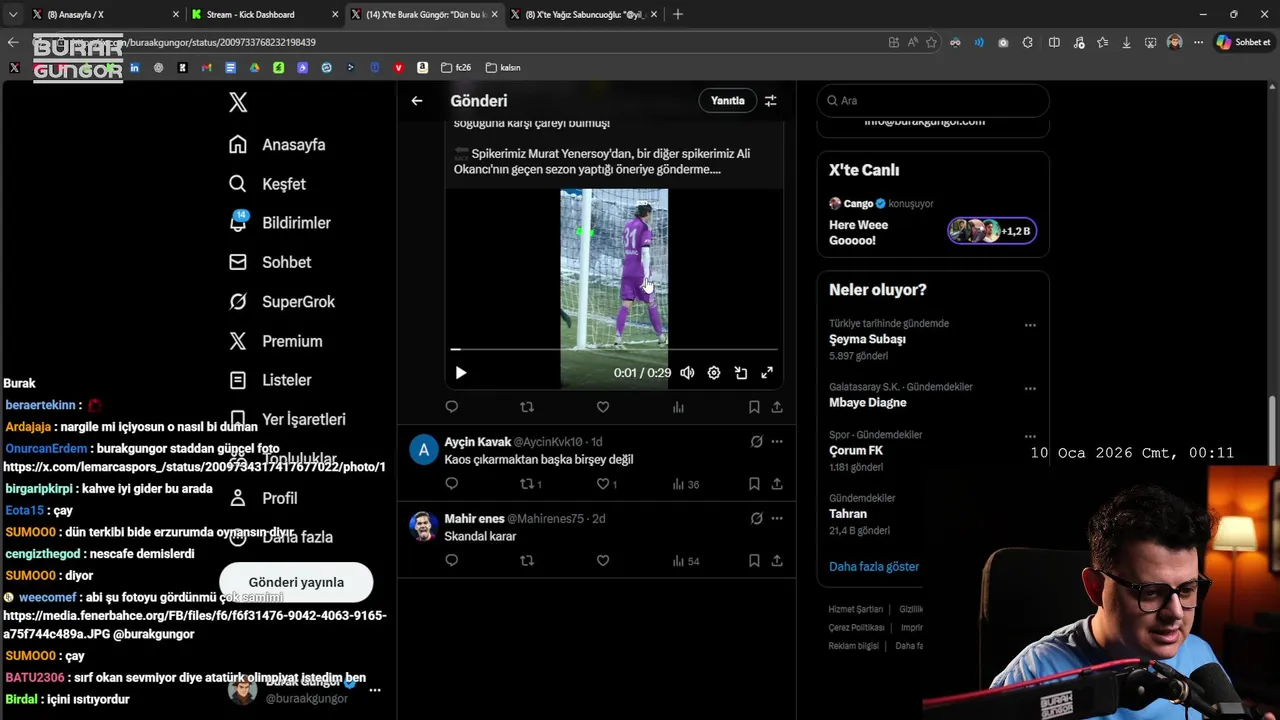Repost the main video post
The image size is (1280, 720).
[x=527, y=407]
